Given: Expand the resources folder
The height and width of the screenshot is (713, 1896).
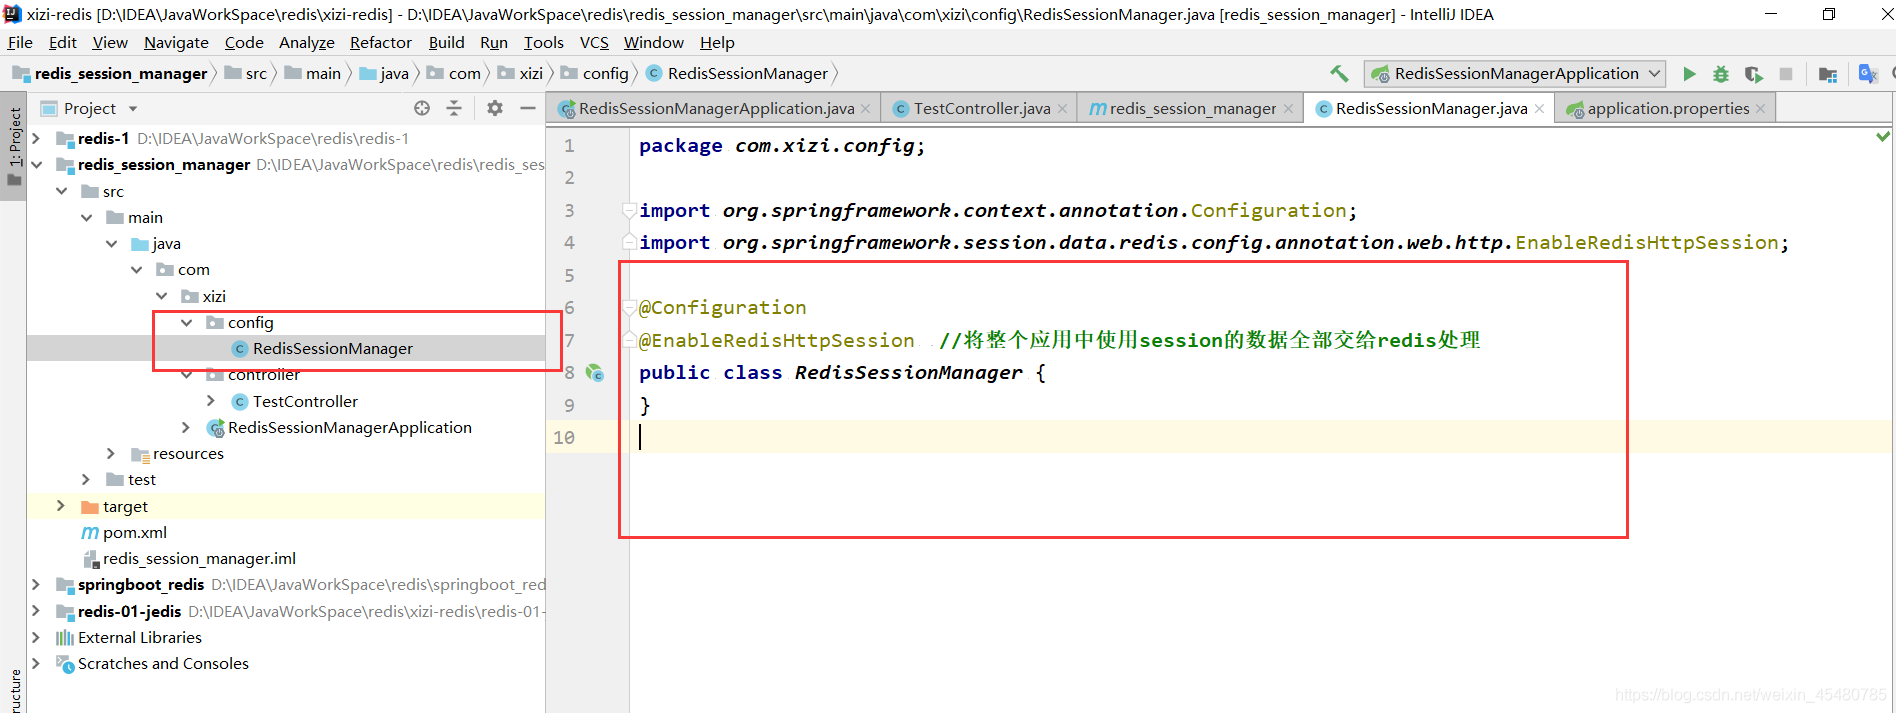Looking at the screenshot, I should click(111, 454).
